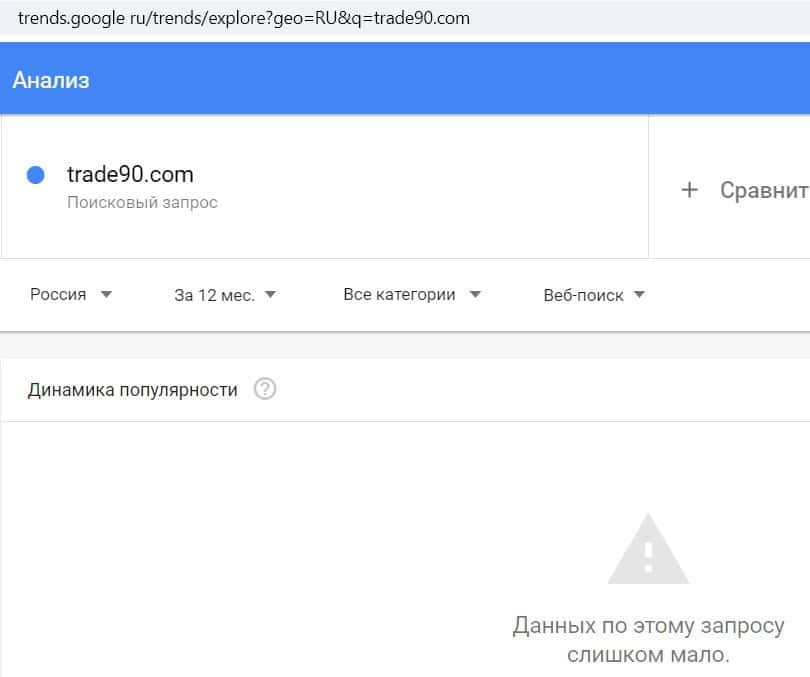Click the plus icon beside Сравнить
The image size is (810, 677).
[689, 190]
